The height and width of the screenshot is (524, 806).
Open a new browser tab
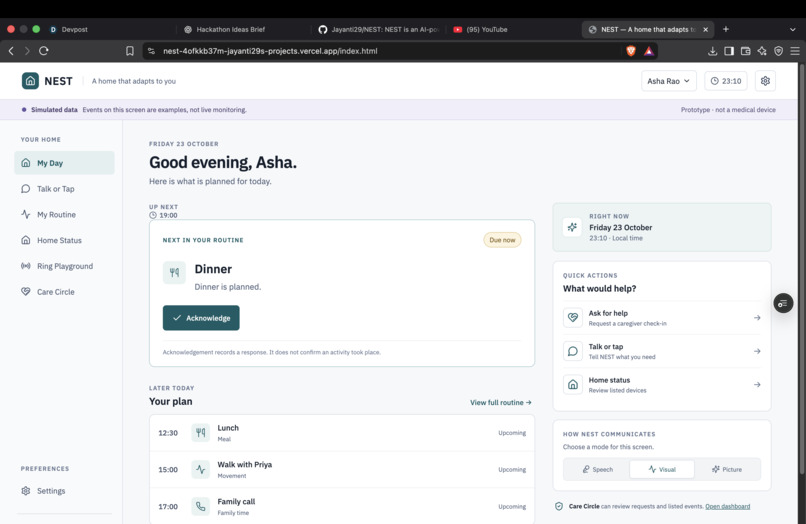pyautogui.click(x=726, y=29)
